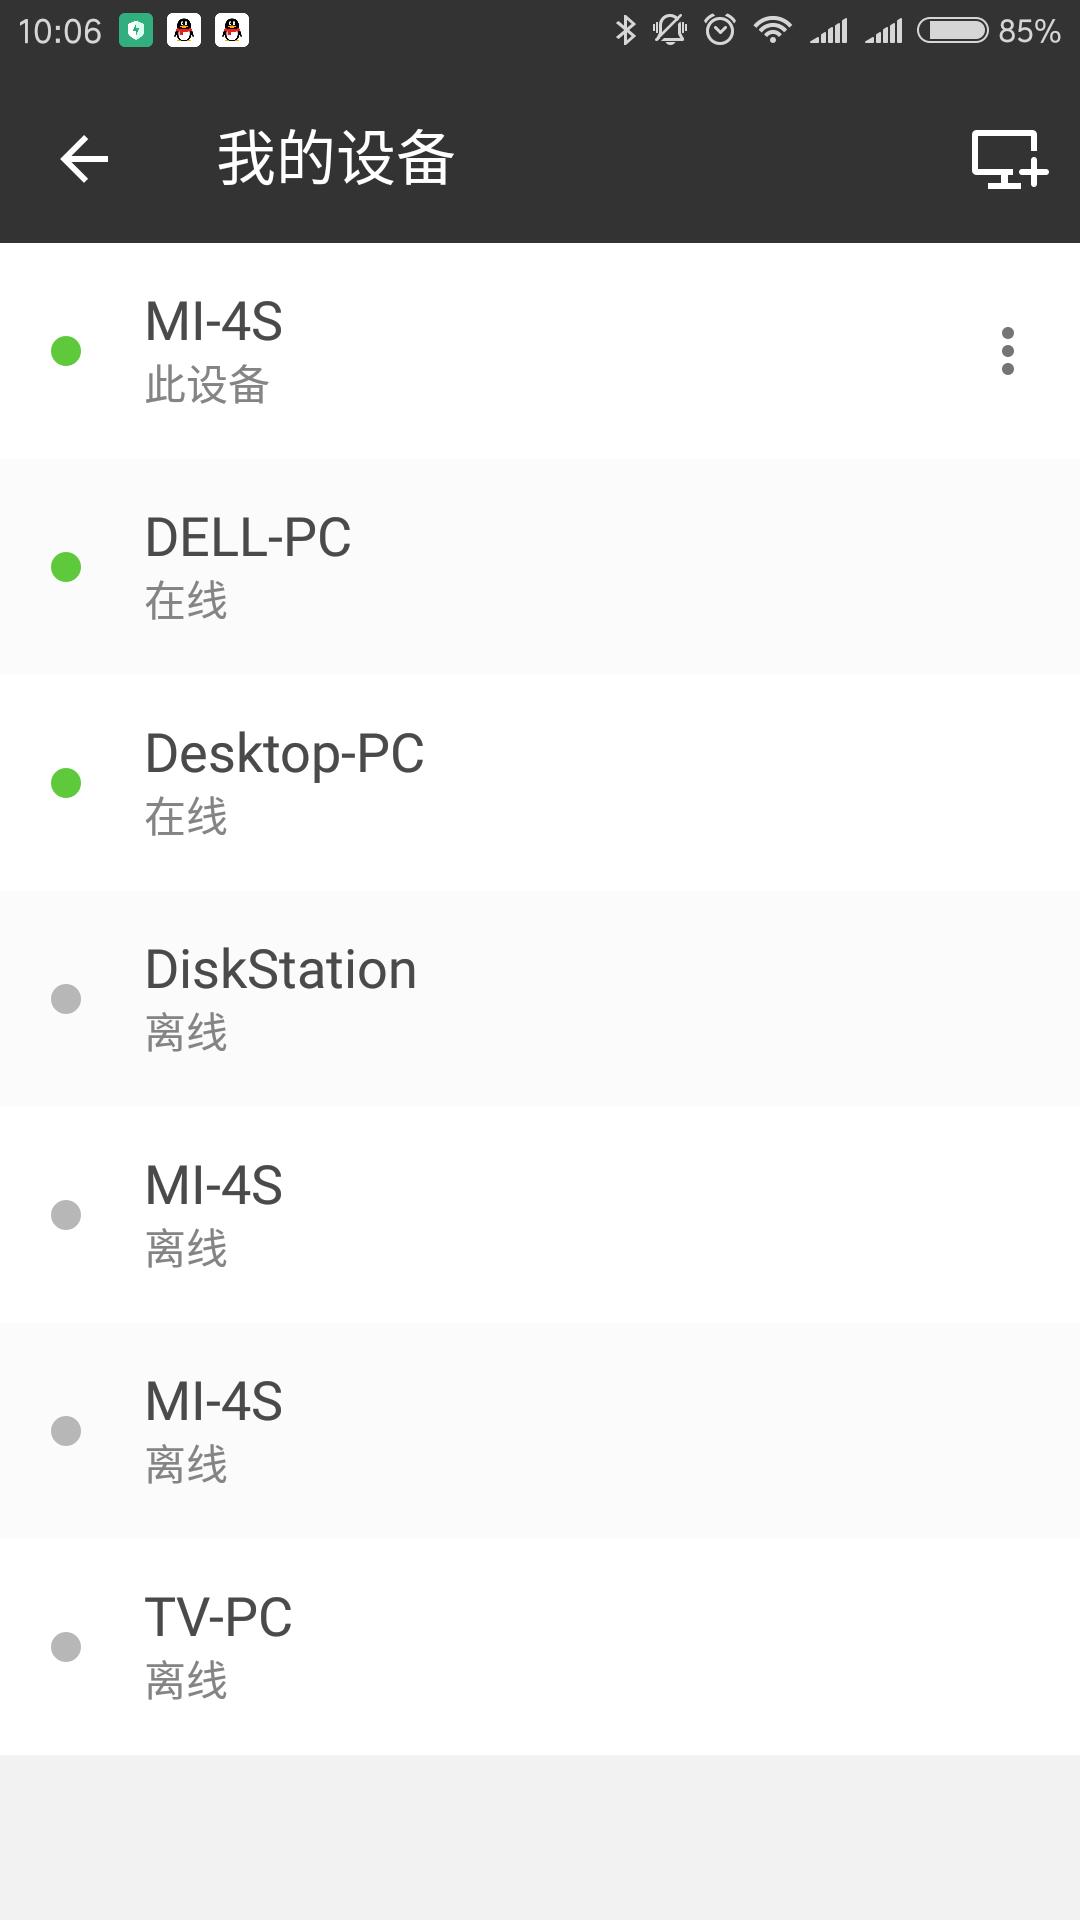
Task: Choose the TV-PC device entry
Action: (540, 1647)
